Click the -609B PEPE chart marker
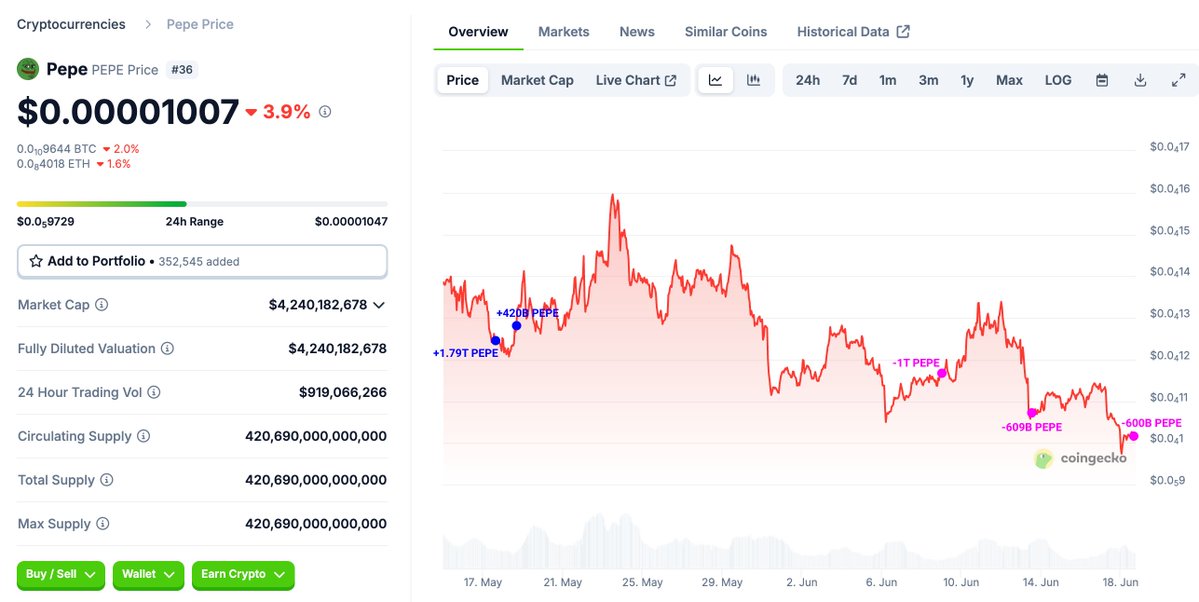This screenshot has width=1199, height=602. (1032, 412)
